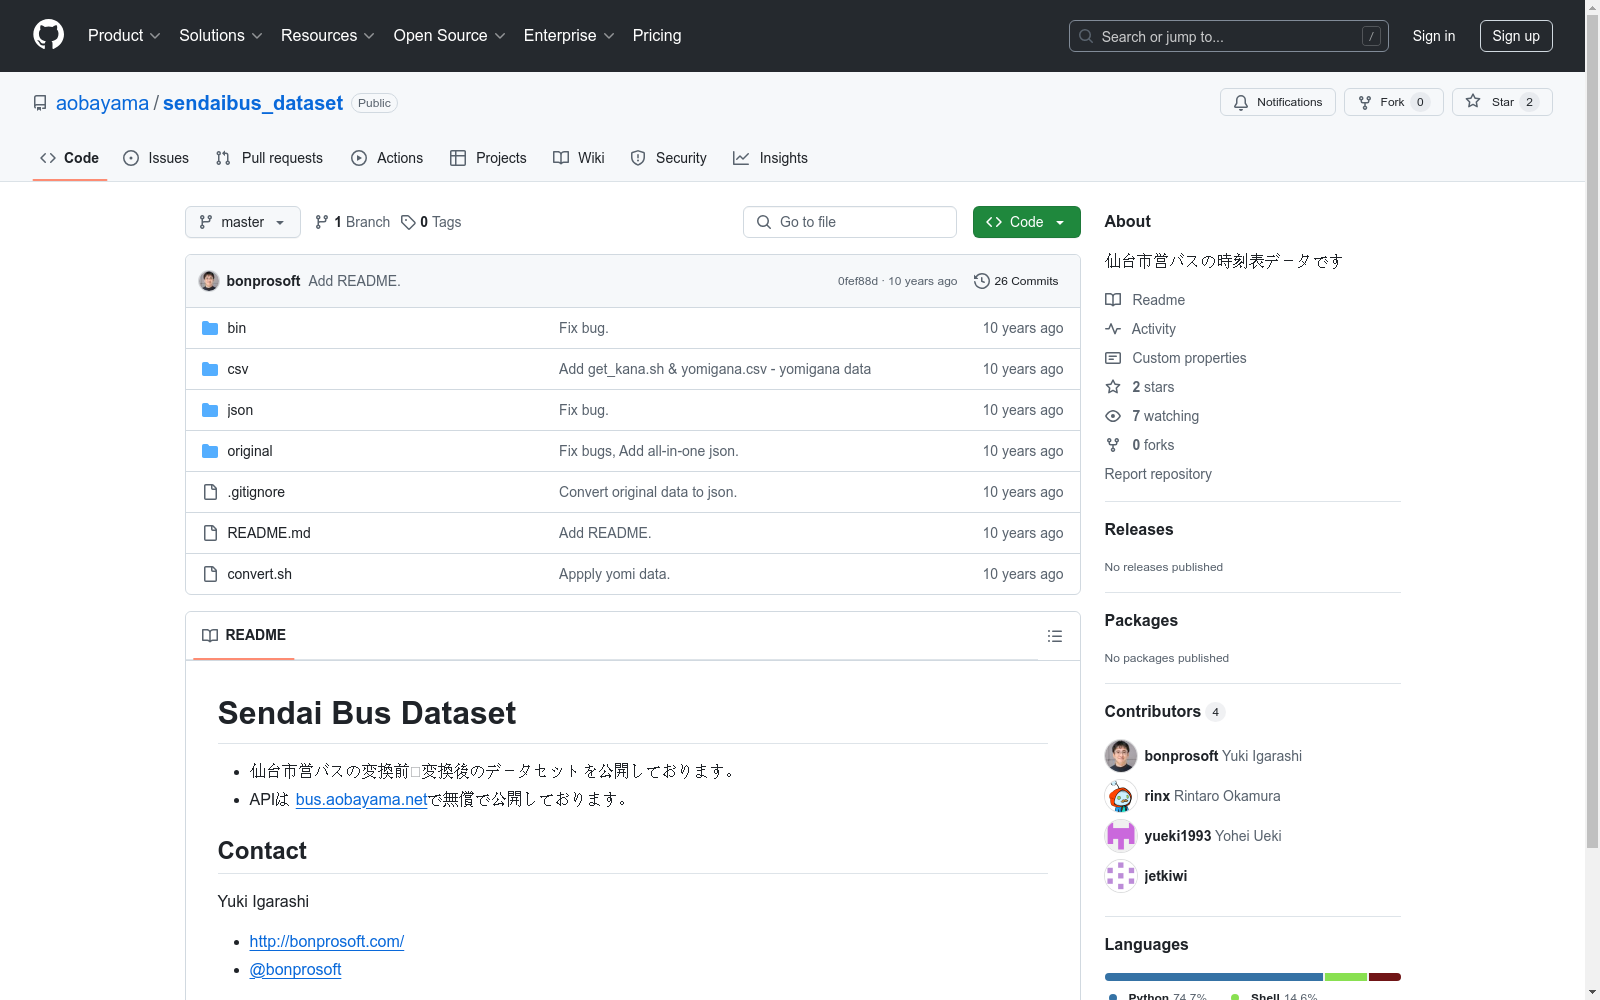Click bonprosoft avatar in commit header
The height and width of the screenshot is (1000, 1600).
pos(209,281)
